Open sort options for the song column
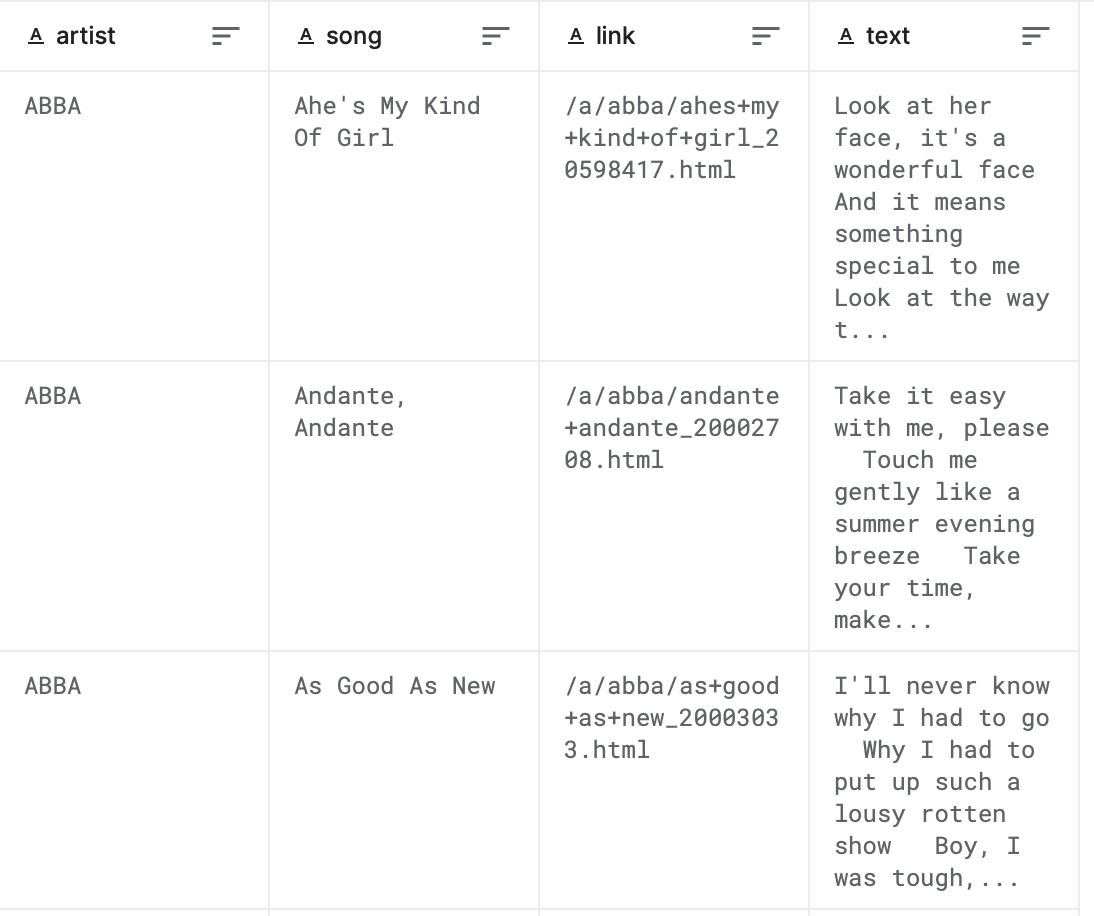The image size is (1094, 916). 495,35
